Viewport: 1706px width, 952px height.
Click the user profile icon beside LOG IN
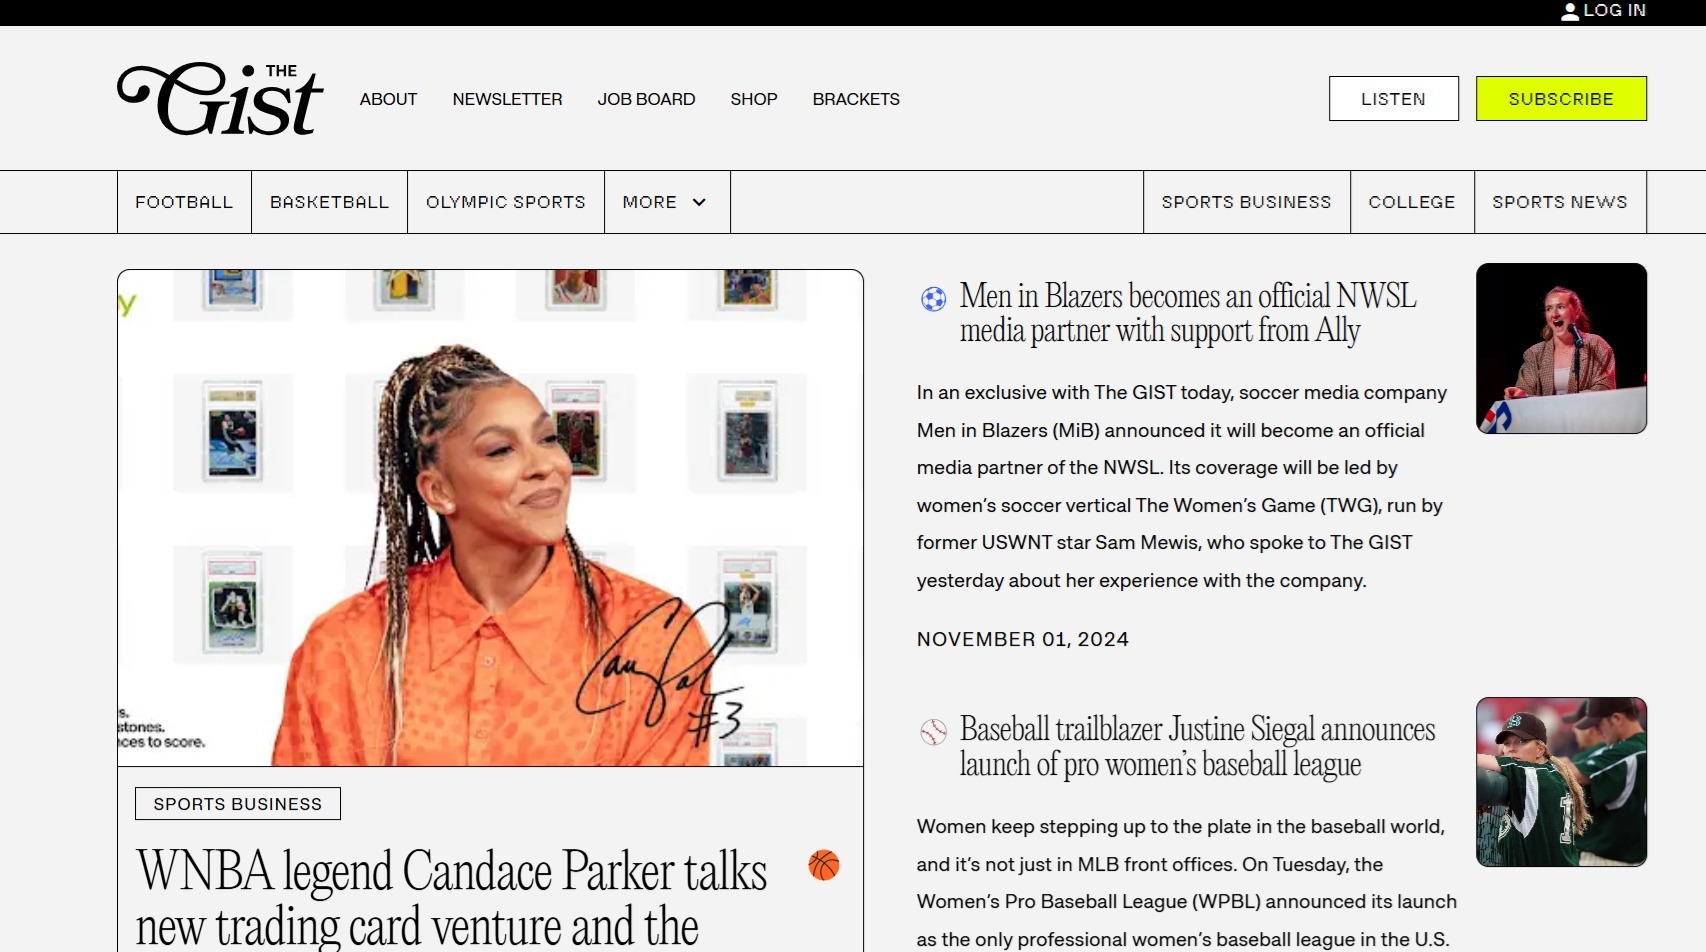(1570, 11)
